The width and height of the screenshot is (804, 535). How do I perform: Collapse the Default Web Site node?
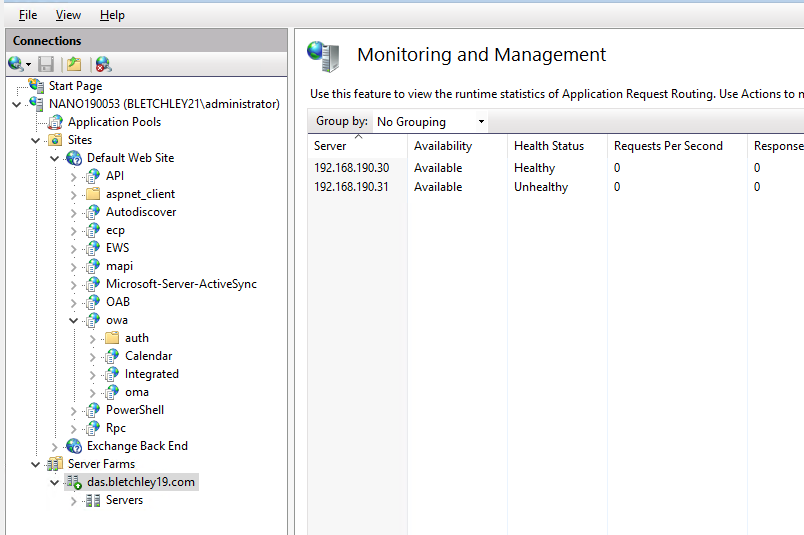pyautogui.click(x=54, y=158)
